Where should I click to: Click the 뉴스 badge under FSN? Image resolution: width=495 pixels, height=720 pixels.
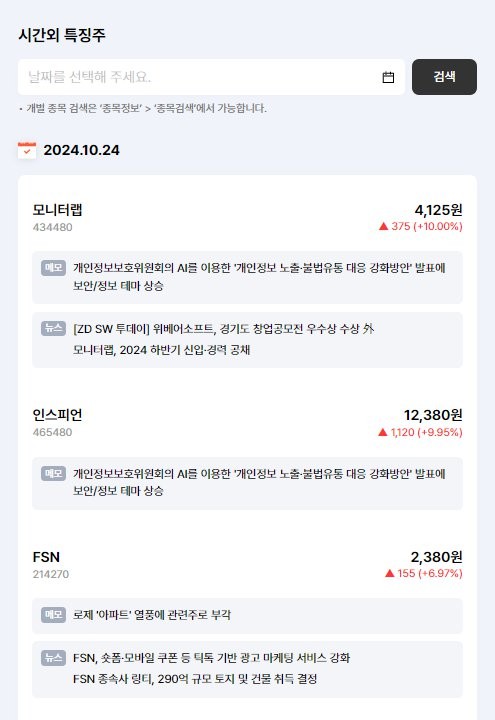(x=53, y=658)
